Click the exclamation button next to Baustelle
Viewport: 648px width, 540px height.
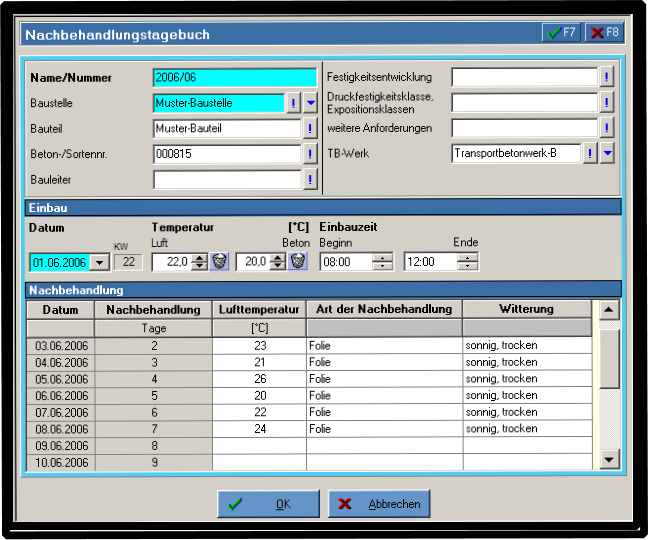click(x=293, y=102)
